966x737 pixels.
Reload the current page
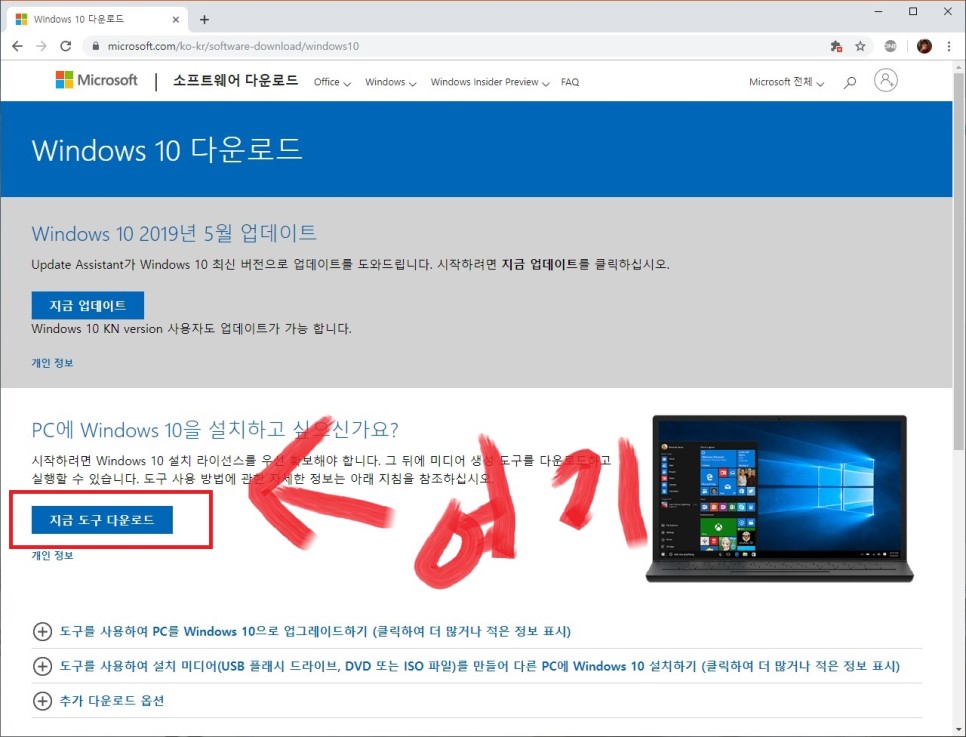point(65,46)
